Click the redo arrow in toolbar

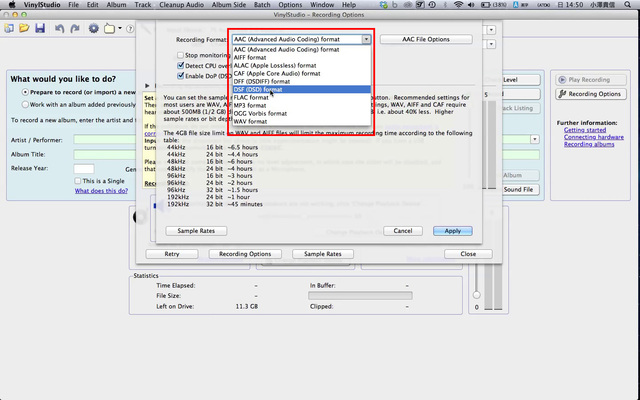73,27
